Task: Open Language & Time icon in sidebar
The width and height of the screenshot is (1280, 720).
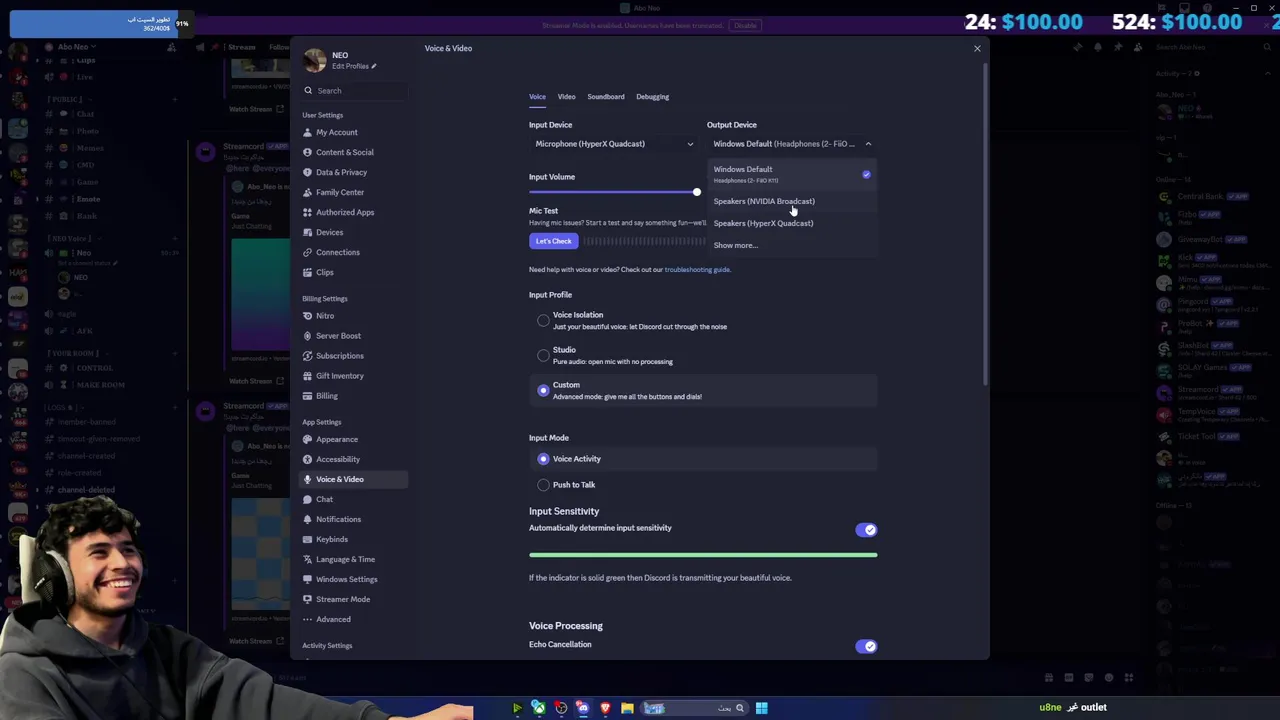Action: 308,559
